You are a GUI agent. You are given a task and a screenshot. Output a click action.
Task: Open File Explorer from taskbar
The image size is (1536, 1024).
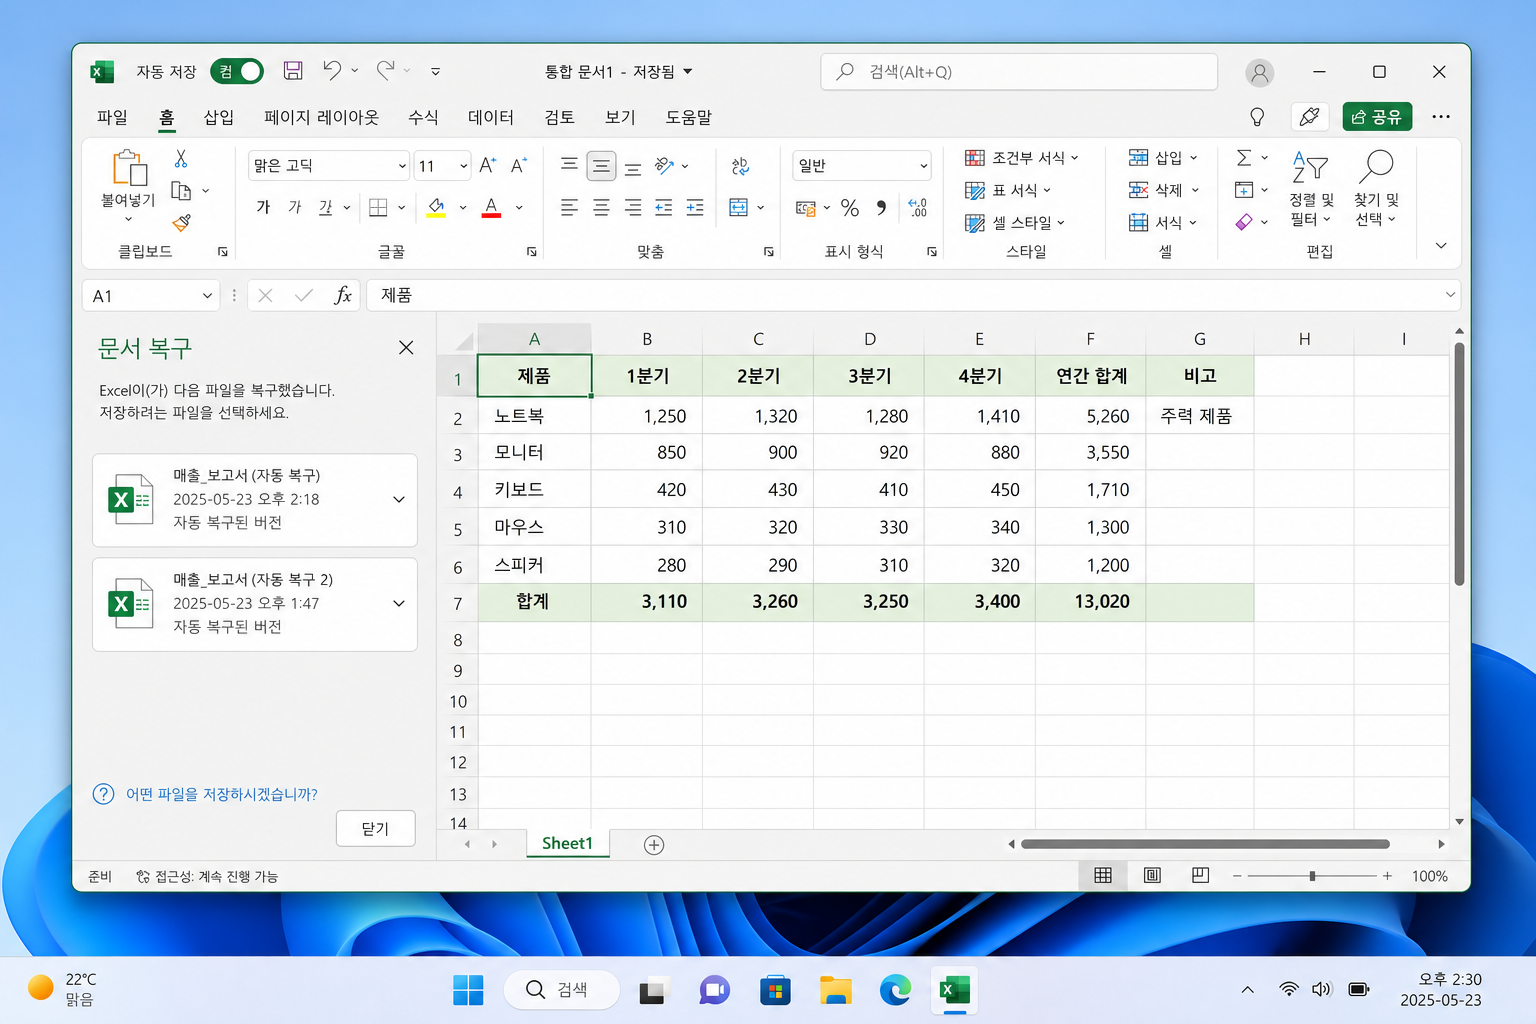(x=835, y=990)
